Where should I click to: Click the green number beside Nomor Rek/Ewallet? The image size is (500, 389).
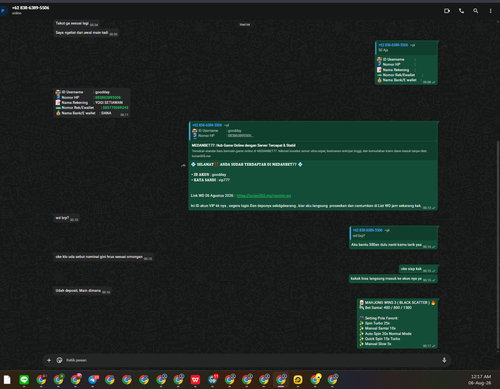click(x=115, y=108)
